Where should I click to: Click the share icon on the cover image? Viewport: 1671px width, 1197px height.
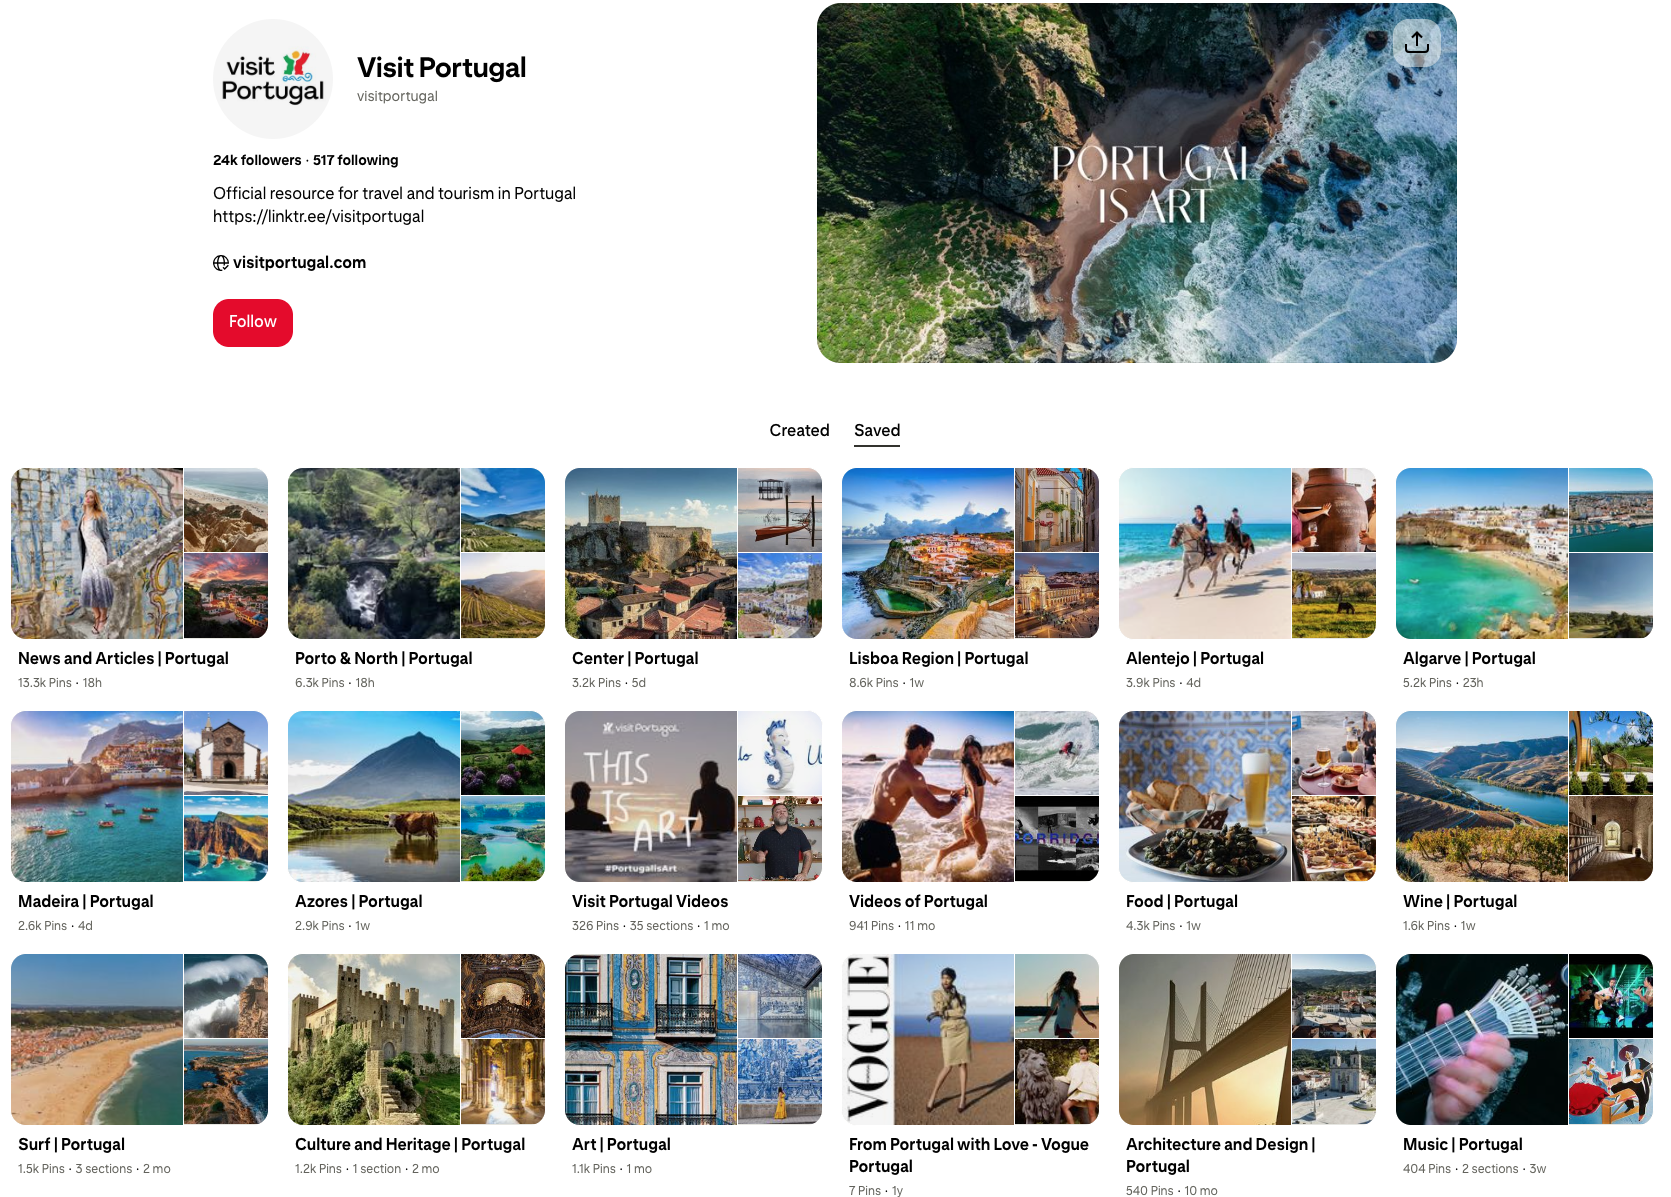tap(1416, 43)
